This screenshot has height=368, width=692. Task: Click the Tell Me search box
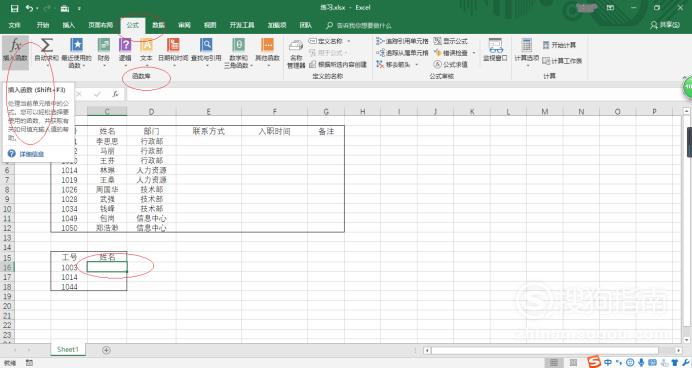[x=359, y=26]
